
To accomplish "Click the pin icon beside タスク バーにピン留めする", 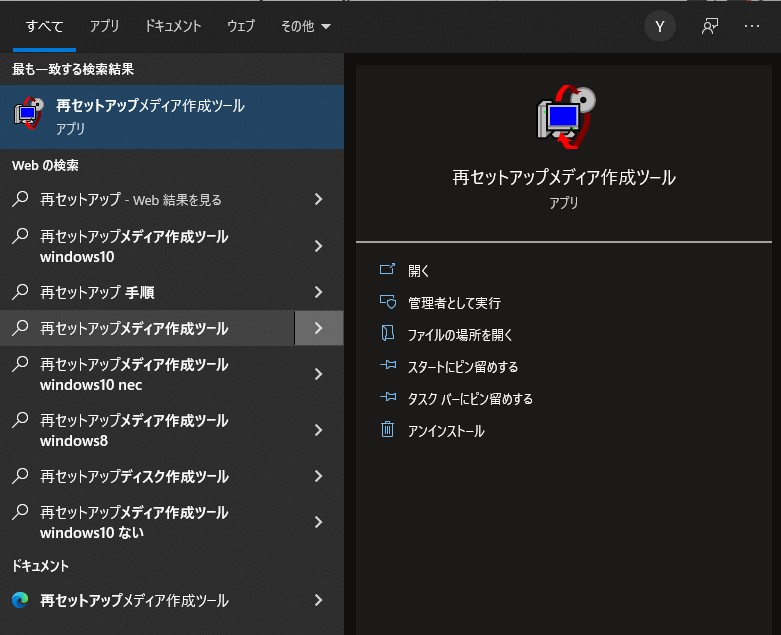I will 388,397.
